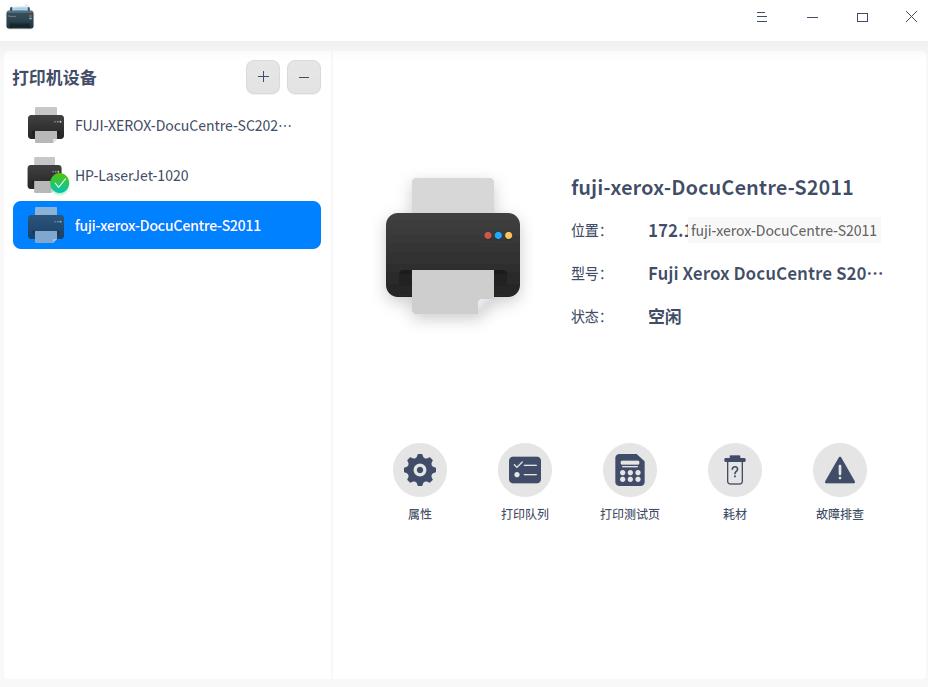Click the 位置 label
The width and height of the screenshot is (928, 687).
pos(588,230)
